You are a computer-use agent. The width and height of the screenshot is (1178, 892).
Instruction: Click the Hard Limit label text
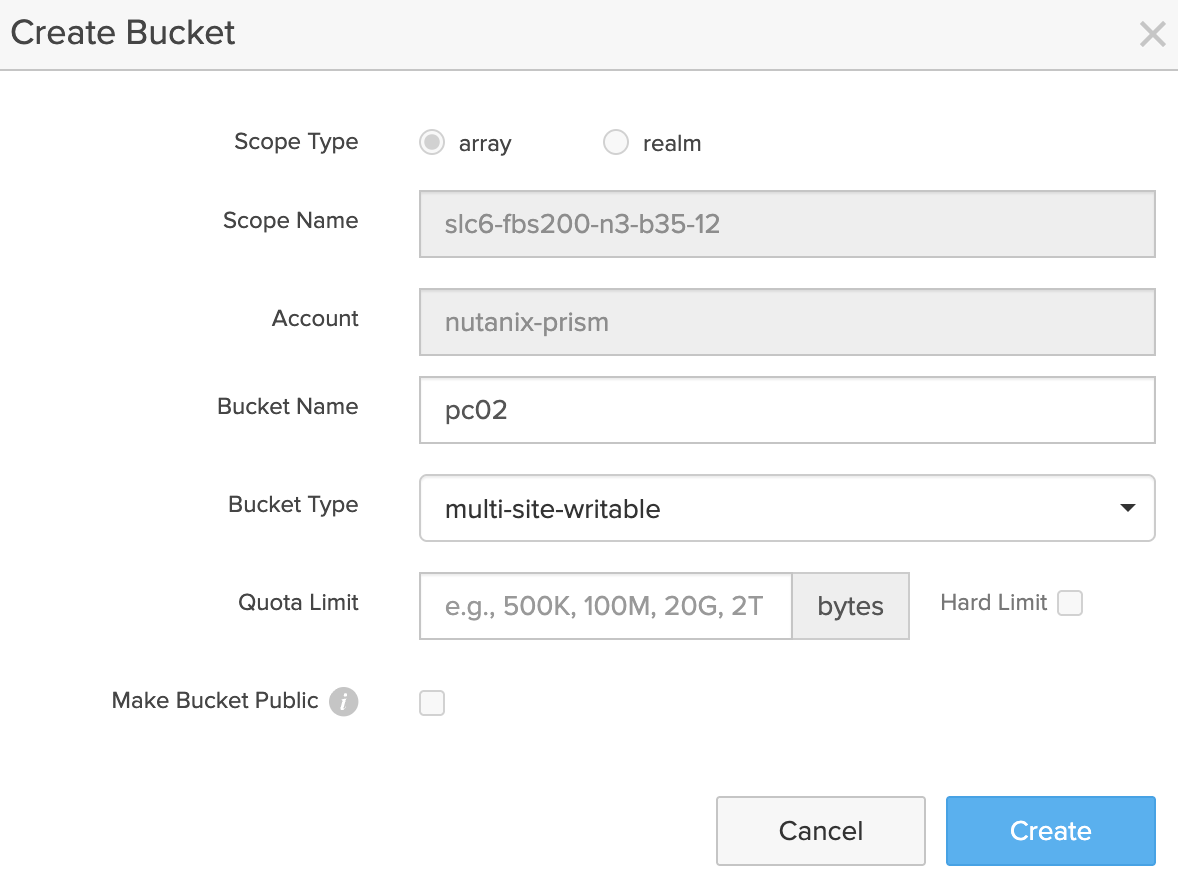[x=993, y=603]
